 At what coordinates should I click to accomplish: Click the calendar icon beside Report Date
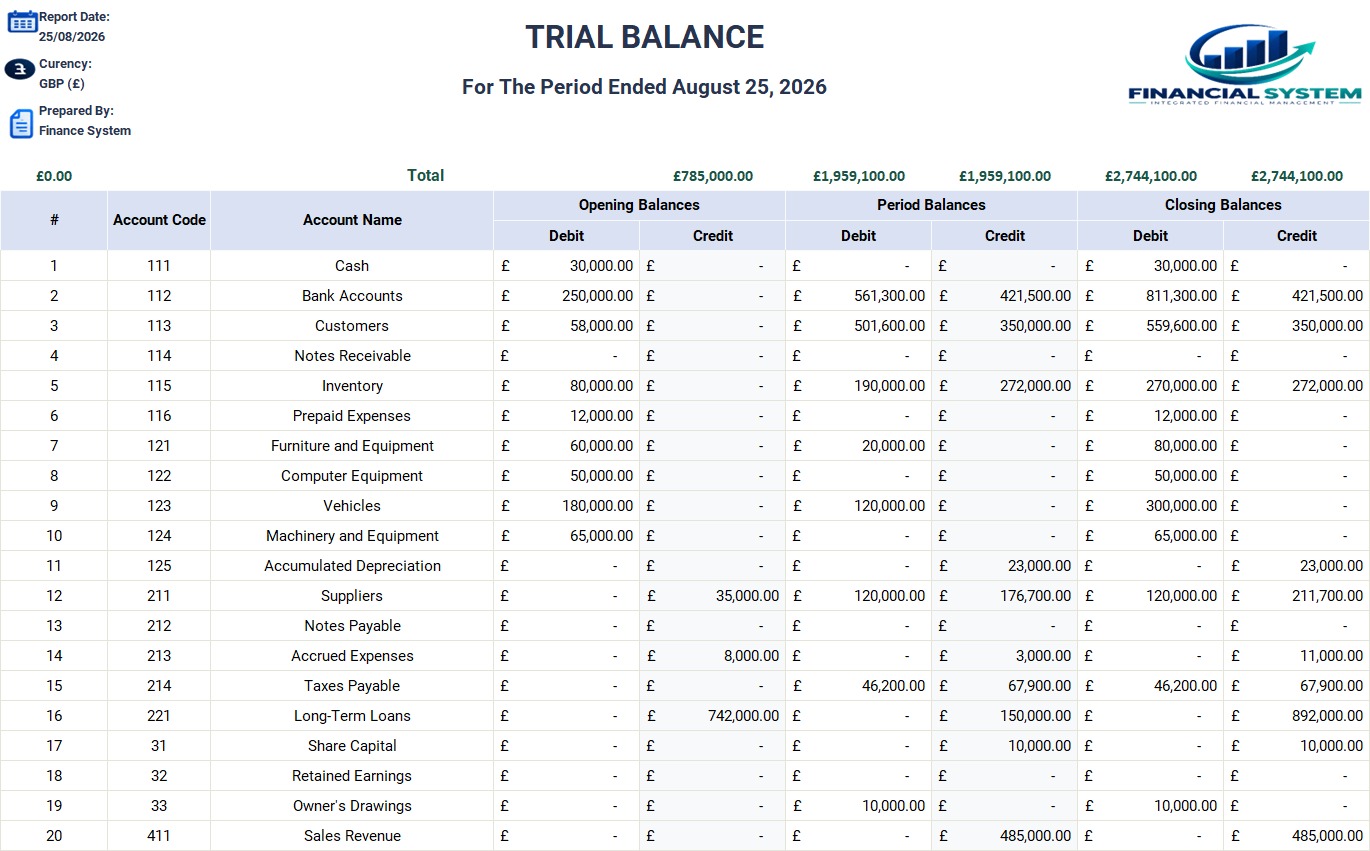click(22, 21)
